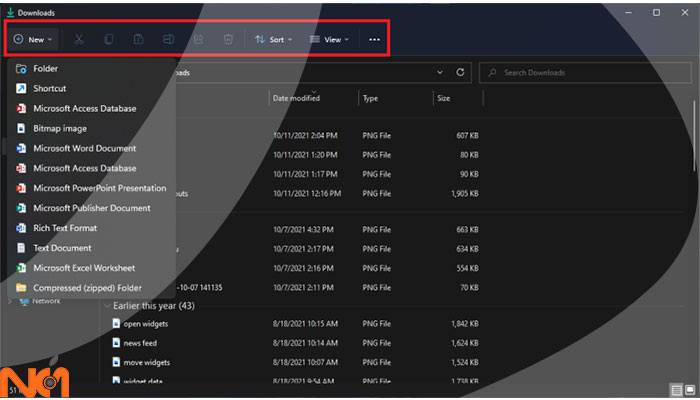Viewport: 700px width, 400px height.
Task: Select Rich Text Format entry
Action: (x=91, y=228)
